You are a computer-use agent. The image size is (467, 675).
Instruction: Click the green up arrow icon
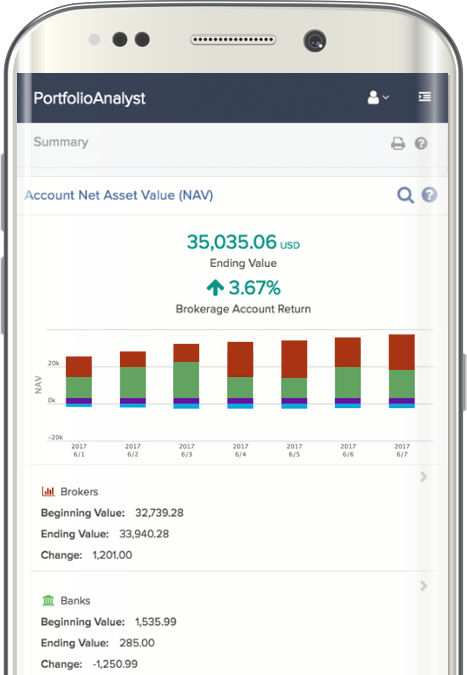(x=215, y=288)
